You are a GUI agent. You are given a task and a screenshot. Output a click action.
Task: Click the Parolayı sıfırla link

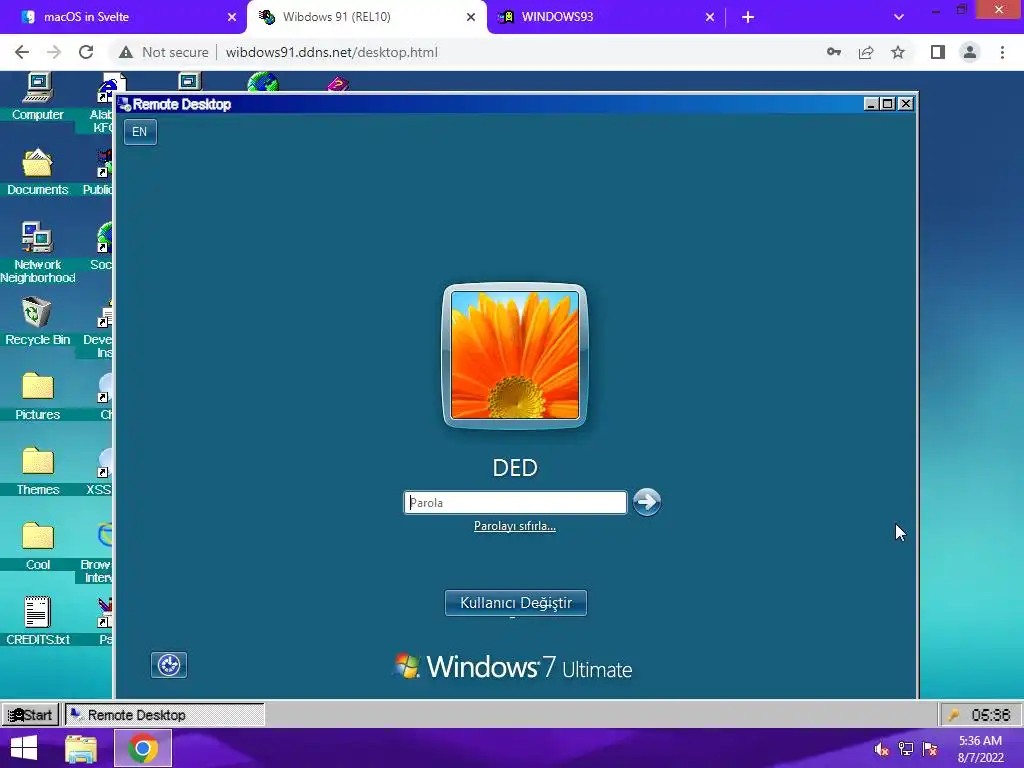[515, 526]
